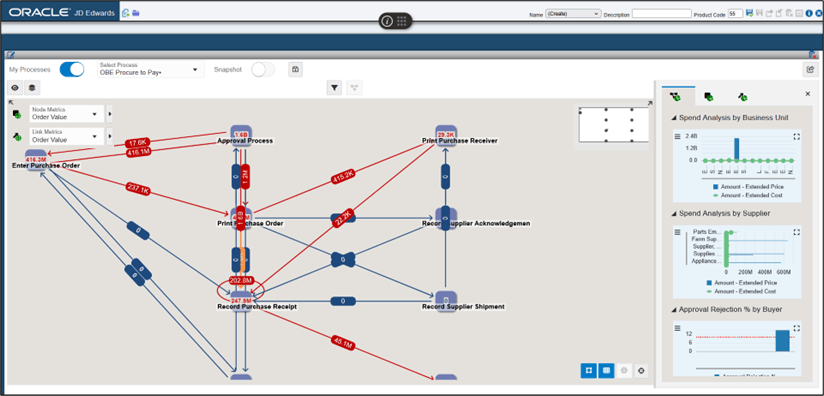Collapse Spend Analysis by Business Unit section
Screen dimensions: 824x396
pos(675,118)
